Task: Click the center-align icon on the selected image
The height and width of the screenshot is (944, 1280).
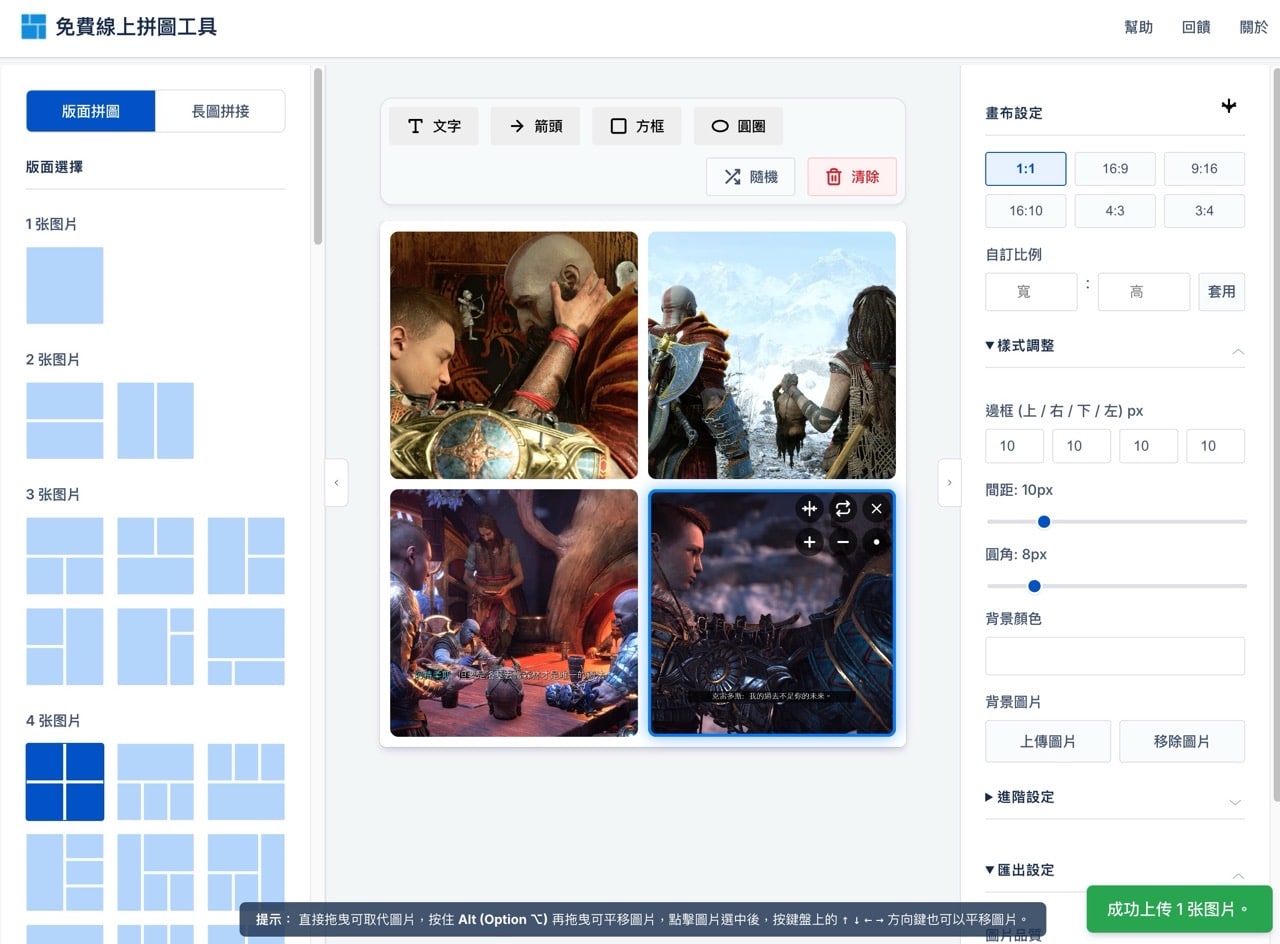Action: click(x=809, y=509)
